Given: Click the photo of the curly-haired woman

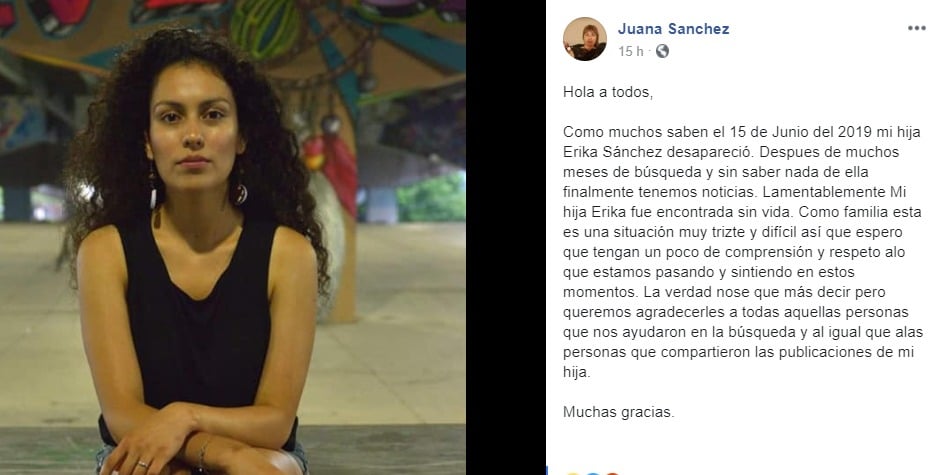Looking at the screenshot, I should click(233, 238).
